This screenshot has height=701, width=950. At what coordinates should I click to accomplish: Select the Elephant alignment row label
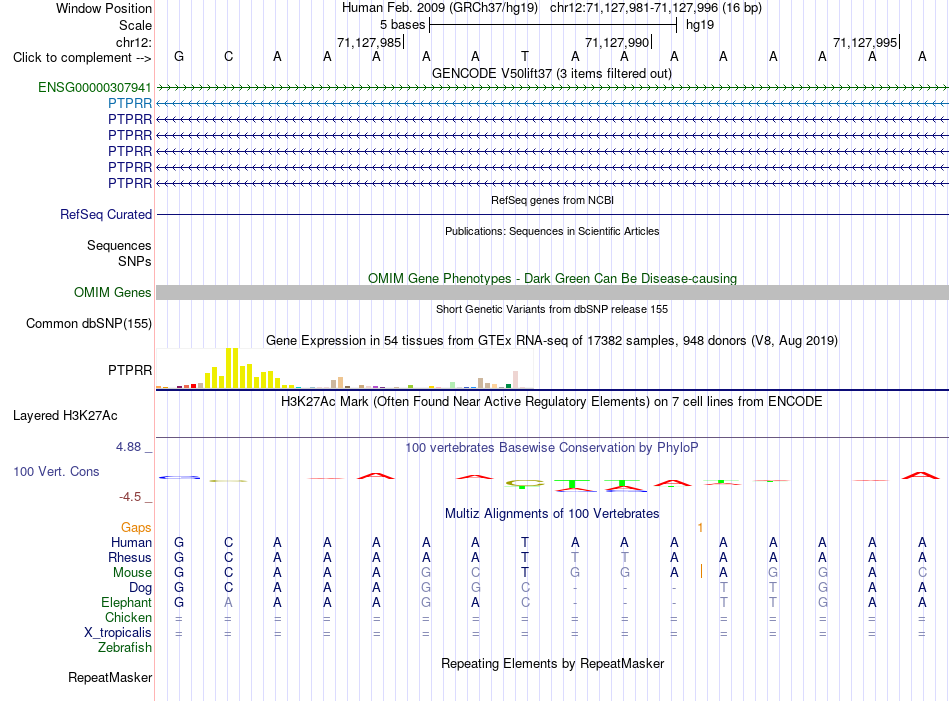(126, 603)
